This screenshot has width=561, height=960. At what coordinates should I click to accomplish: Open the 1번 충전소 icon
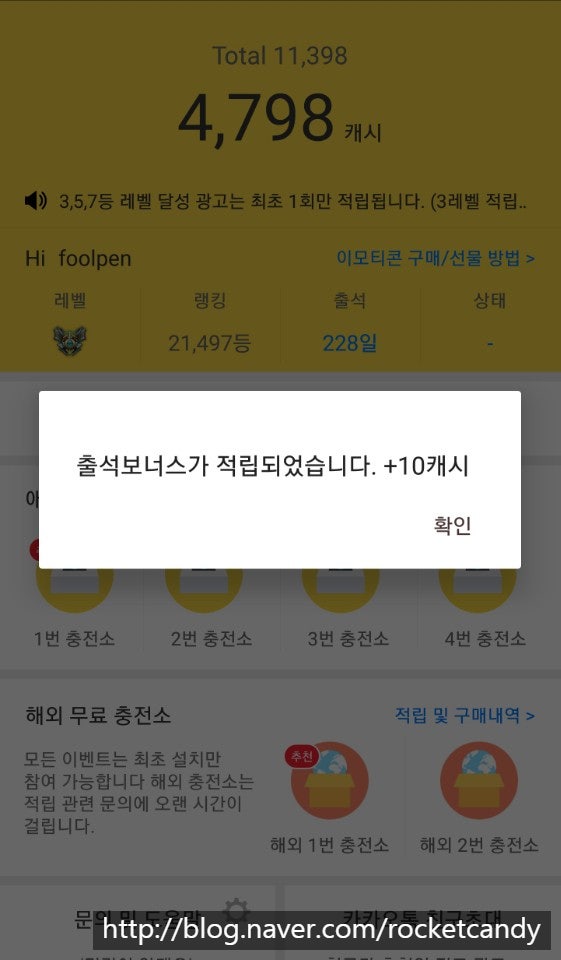tap(74, 590)
